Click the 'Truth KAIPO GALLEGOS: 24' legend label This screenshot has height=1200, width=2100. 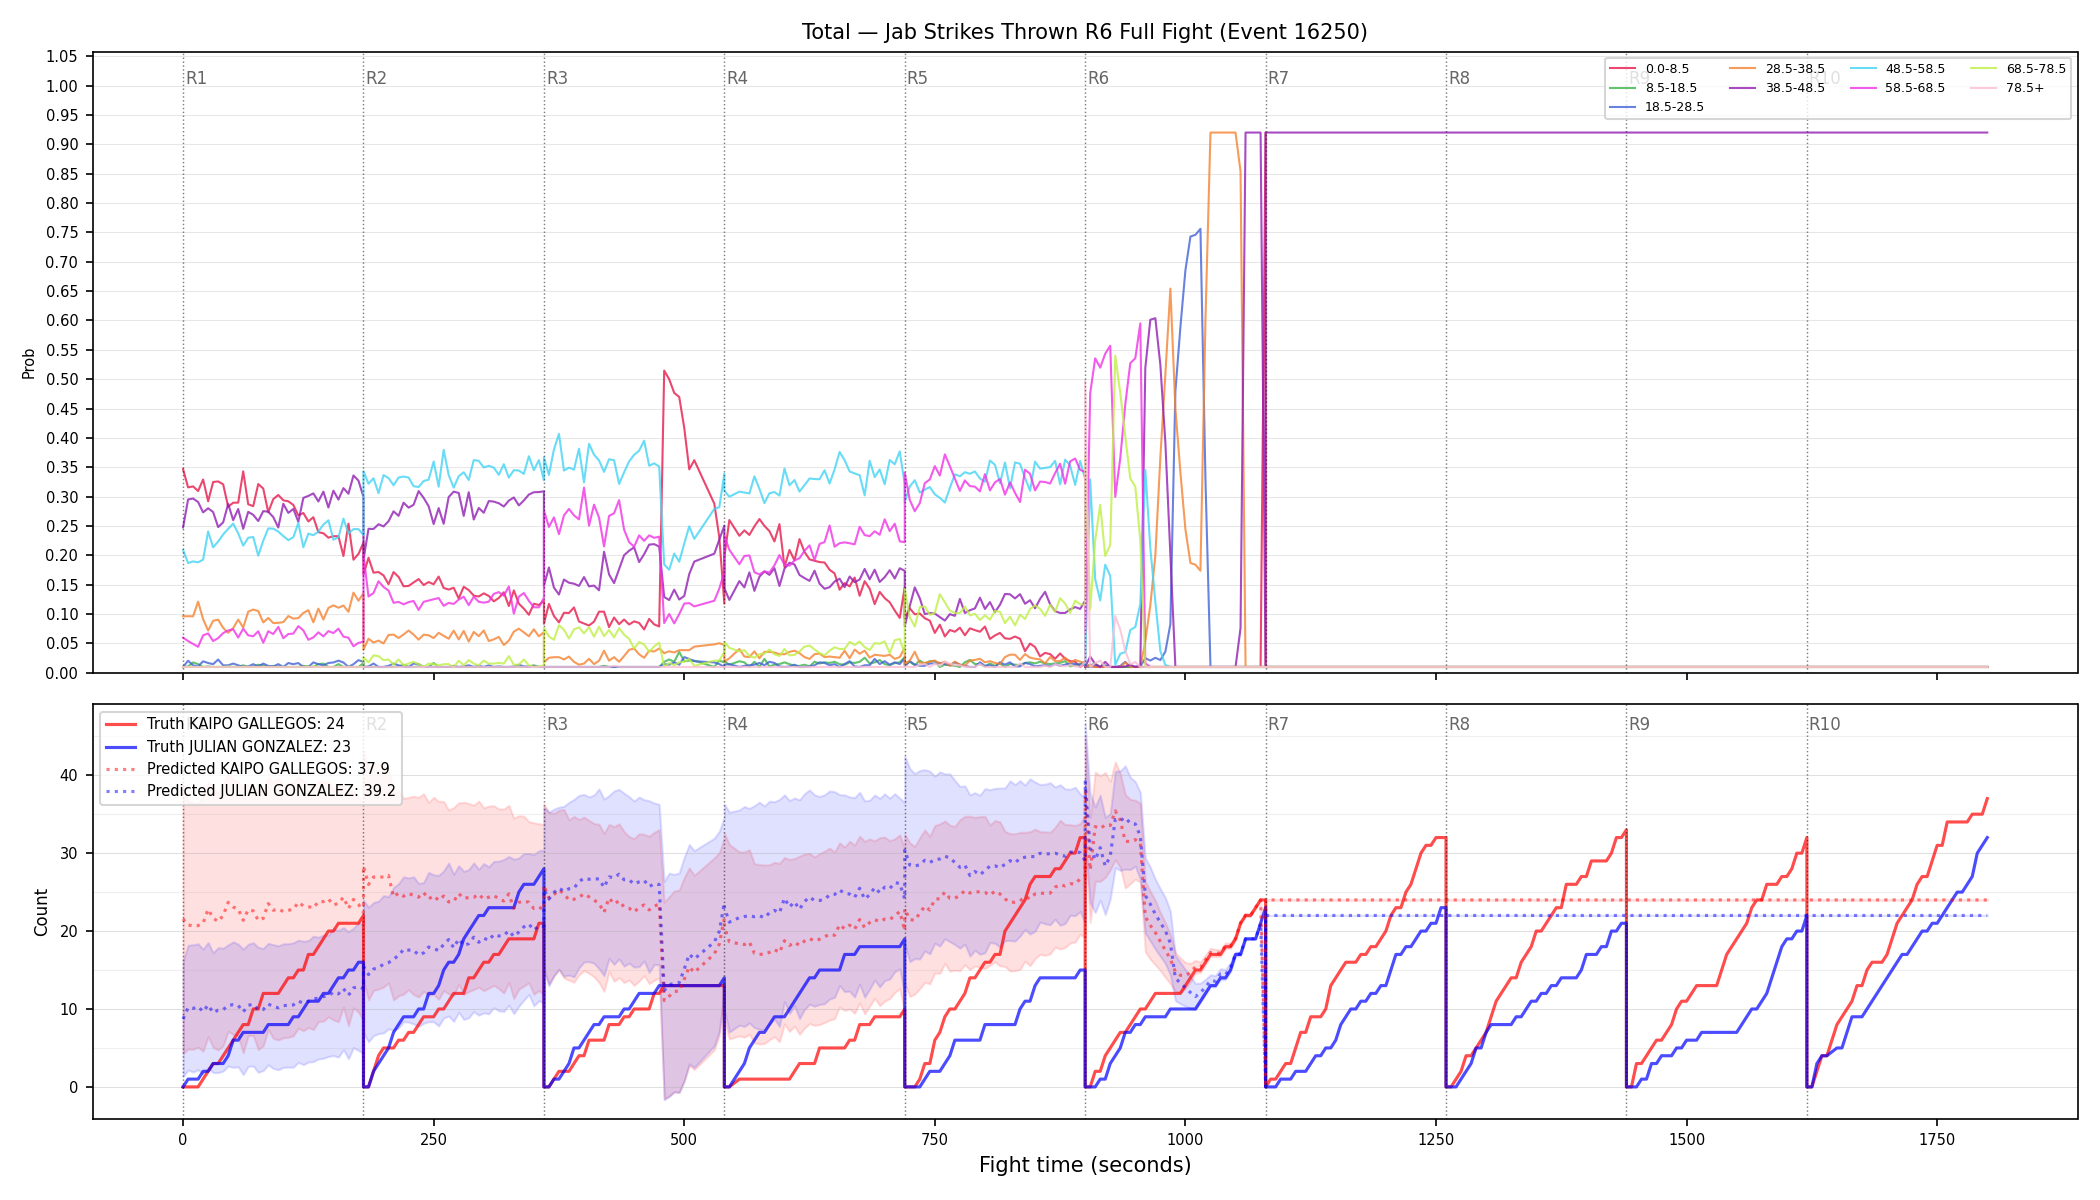[245, 724]
